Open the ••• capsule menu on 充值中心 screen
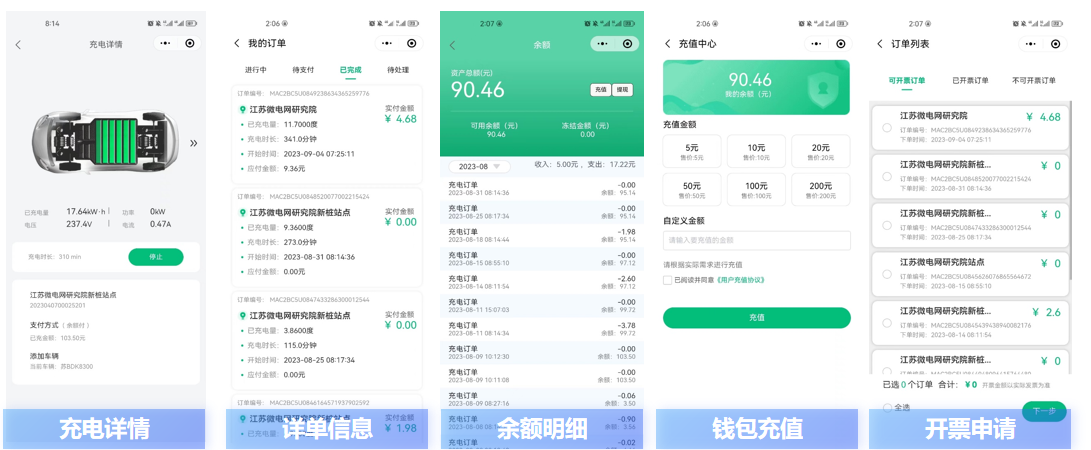The image size is (1091, 450). (815, 43)
